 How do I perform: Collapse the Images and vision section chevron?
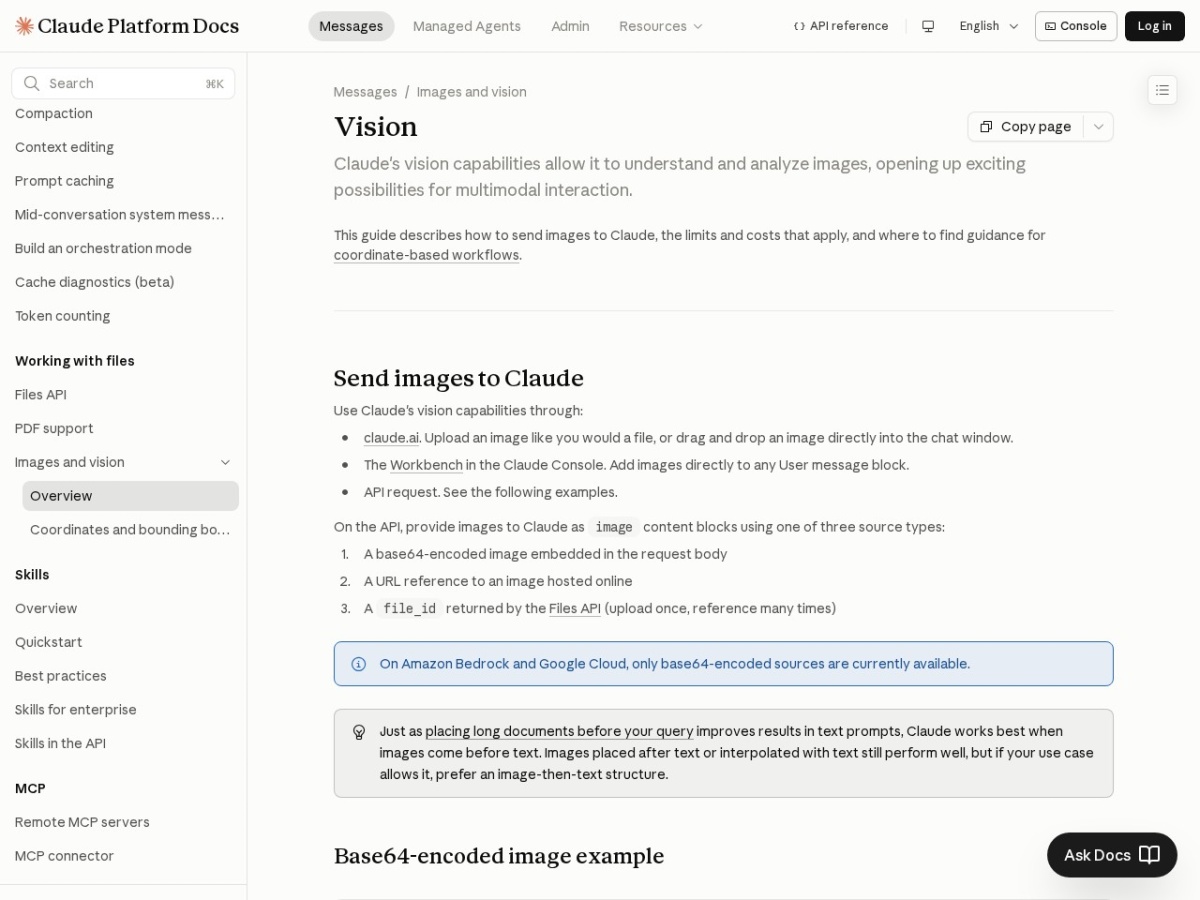225,462
